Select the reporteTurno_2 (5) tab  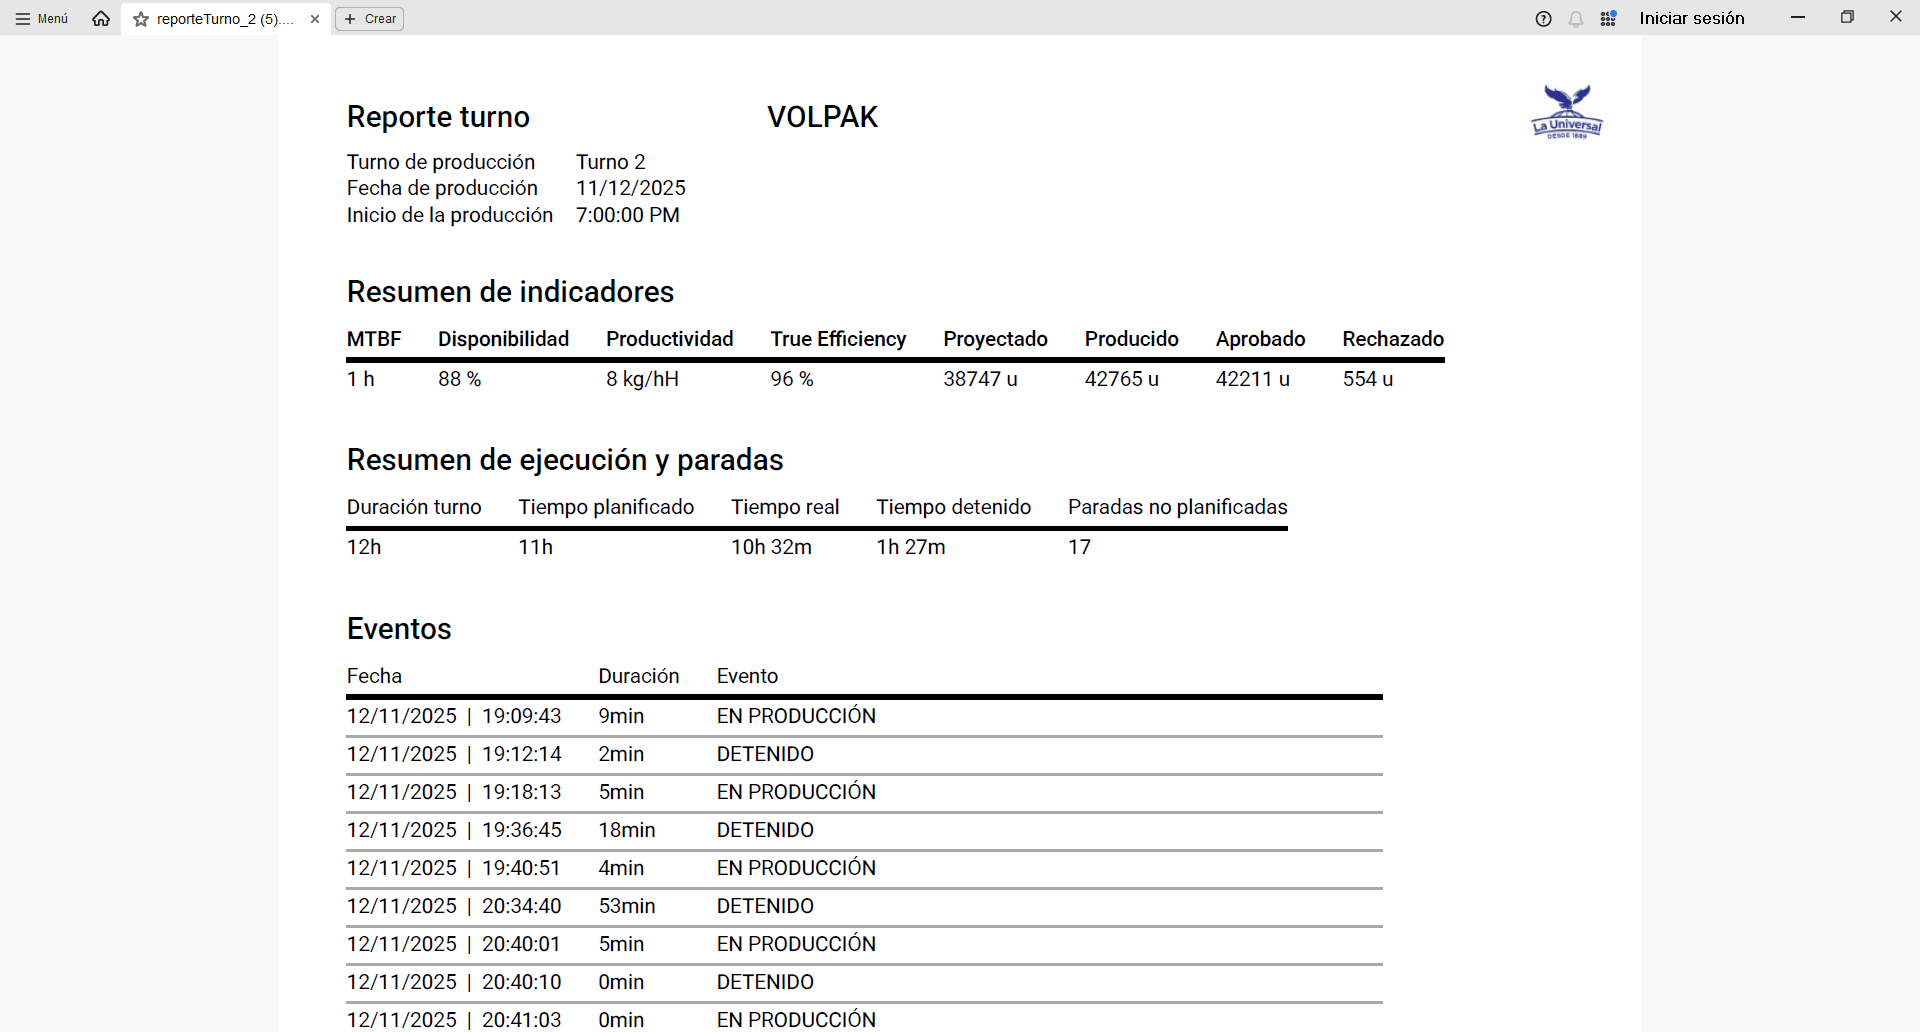click(x=225, y=19)
